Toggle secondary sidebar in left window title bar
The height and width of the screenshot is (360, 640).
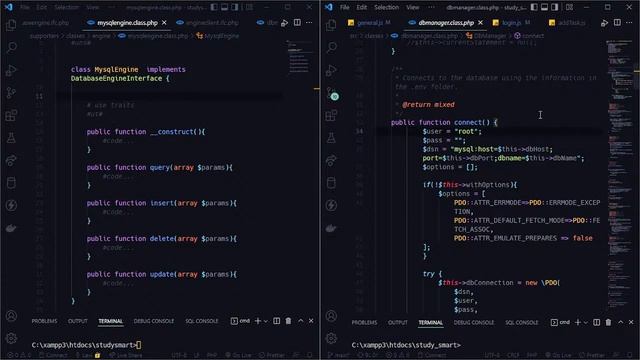(235, 7)
